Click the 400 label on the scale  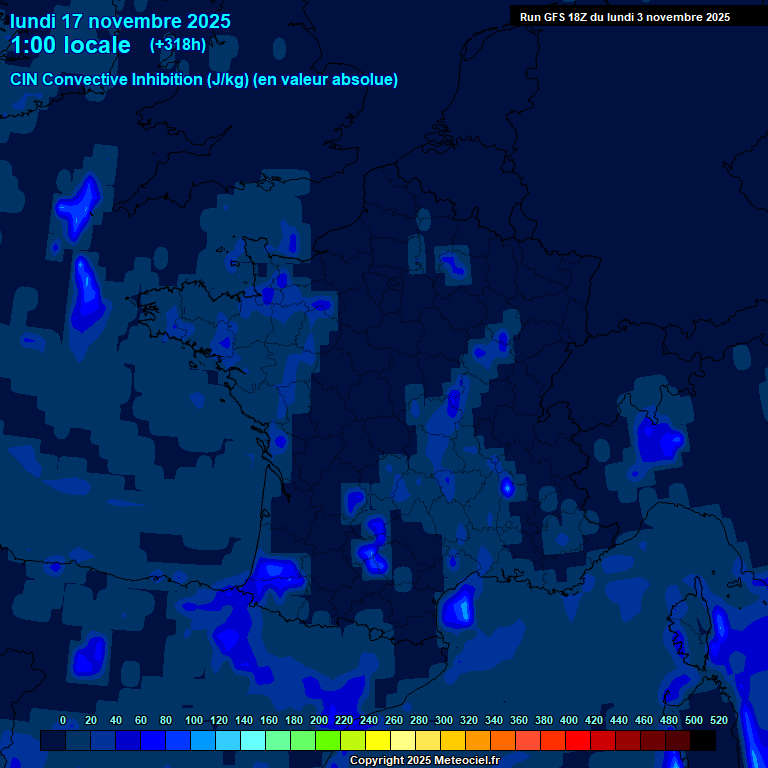click(568, 720)
